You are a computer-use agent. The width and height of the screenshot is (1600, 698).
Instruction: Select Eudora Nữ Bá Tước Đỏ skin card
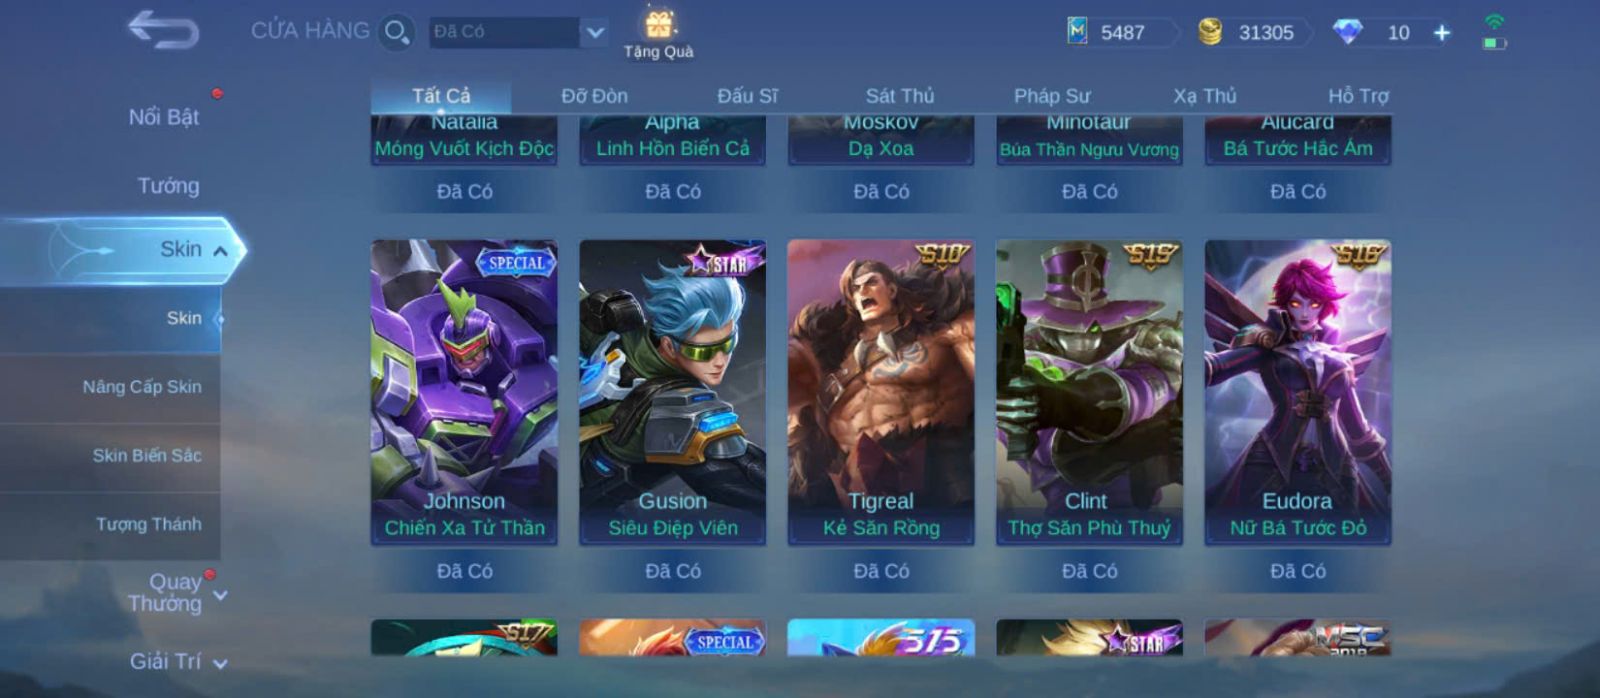(1297, 392)
